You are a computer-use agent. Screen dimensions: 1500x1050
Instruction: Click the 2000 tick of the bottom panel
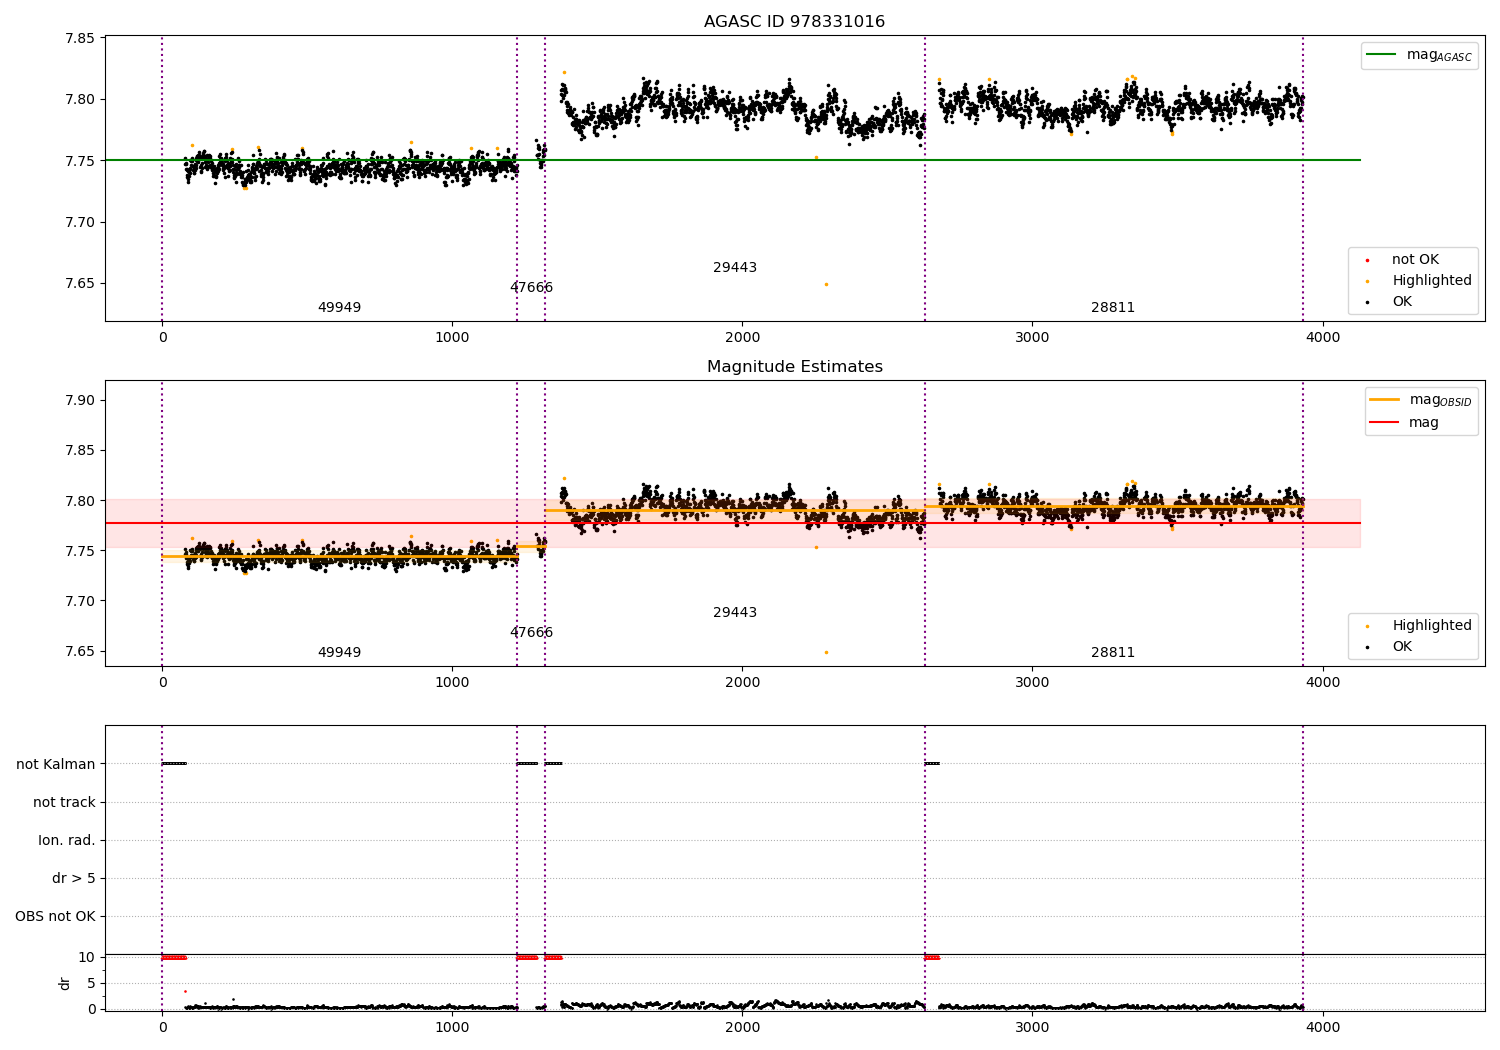(742, 1027)
